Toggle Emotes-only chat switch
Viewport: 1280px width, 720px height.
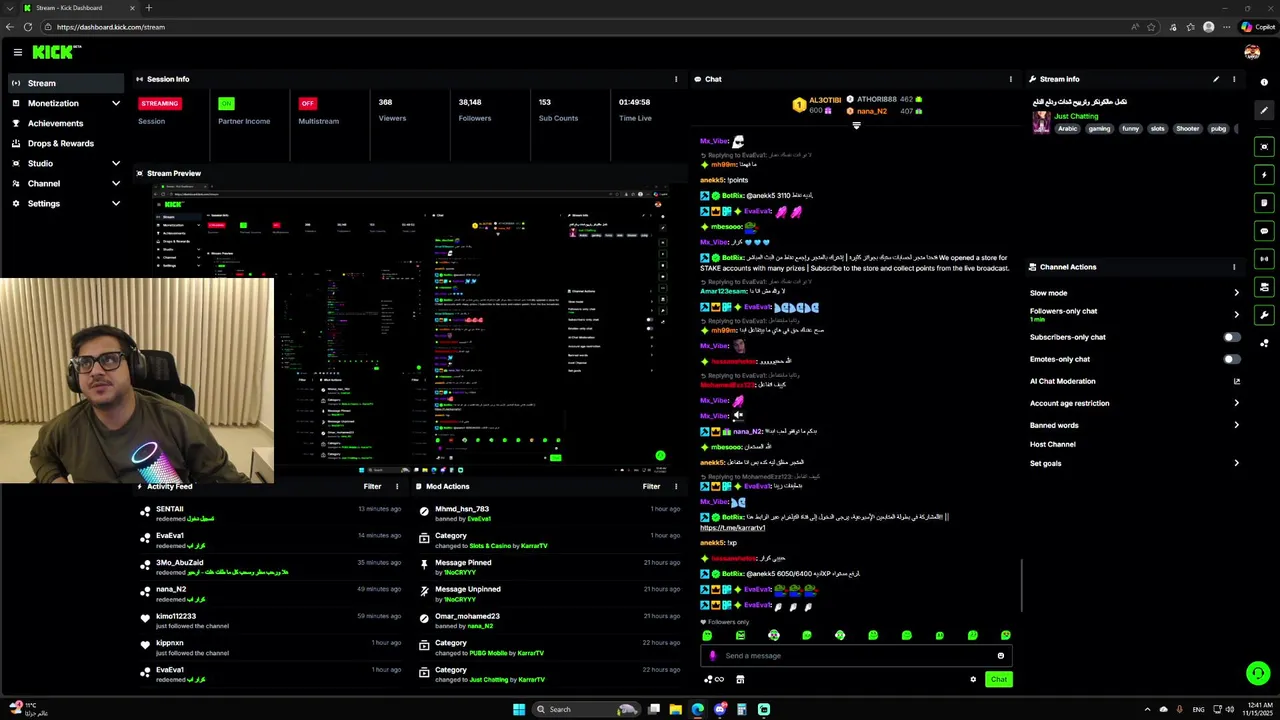click(x=1232, y=359)
